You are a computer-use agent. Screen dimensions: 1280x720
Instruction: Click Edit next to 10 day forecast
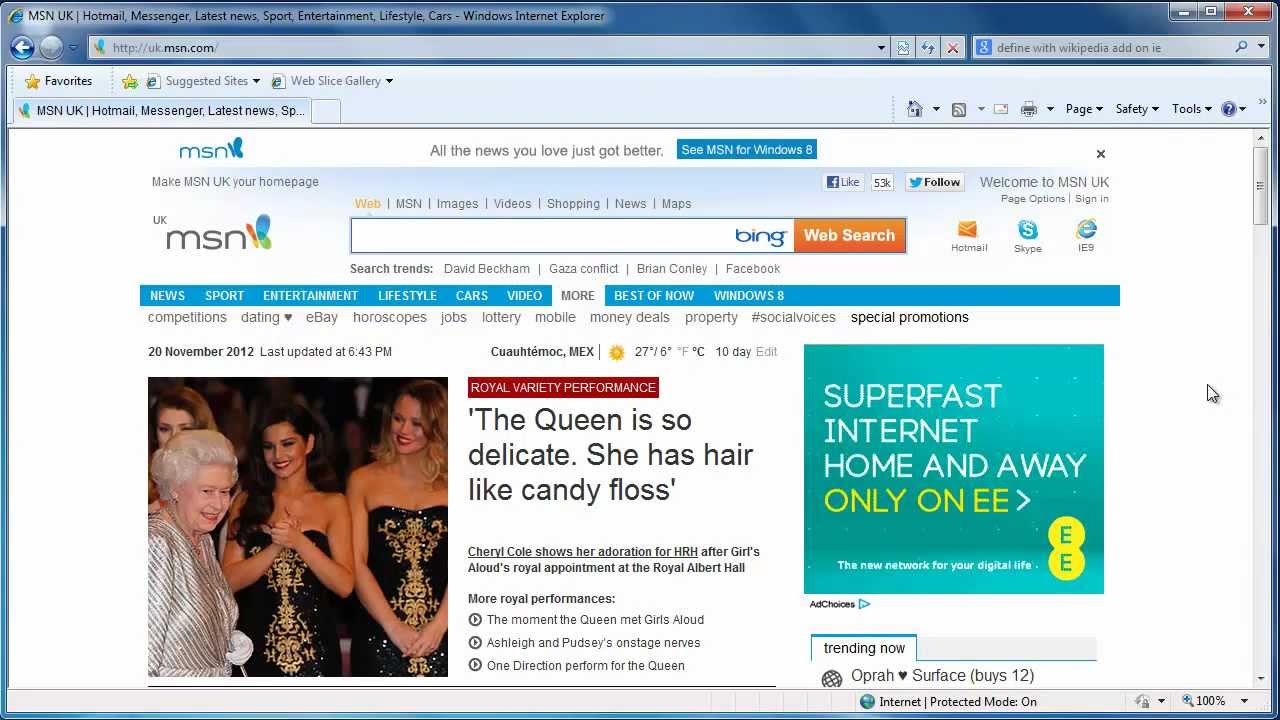point(767,352)
